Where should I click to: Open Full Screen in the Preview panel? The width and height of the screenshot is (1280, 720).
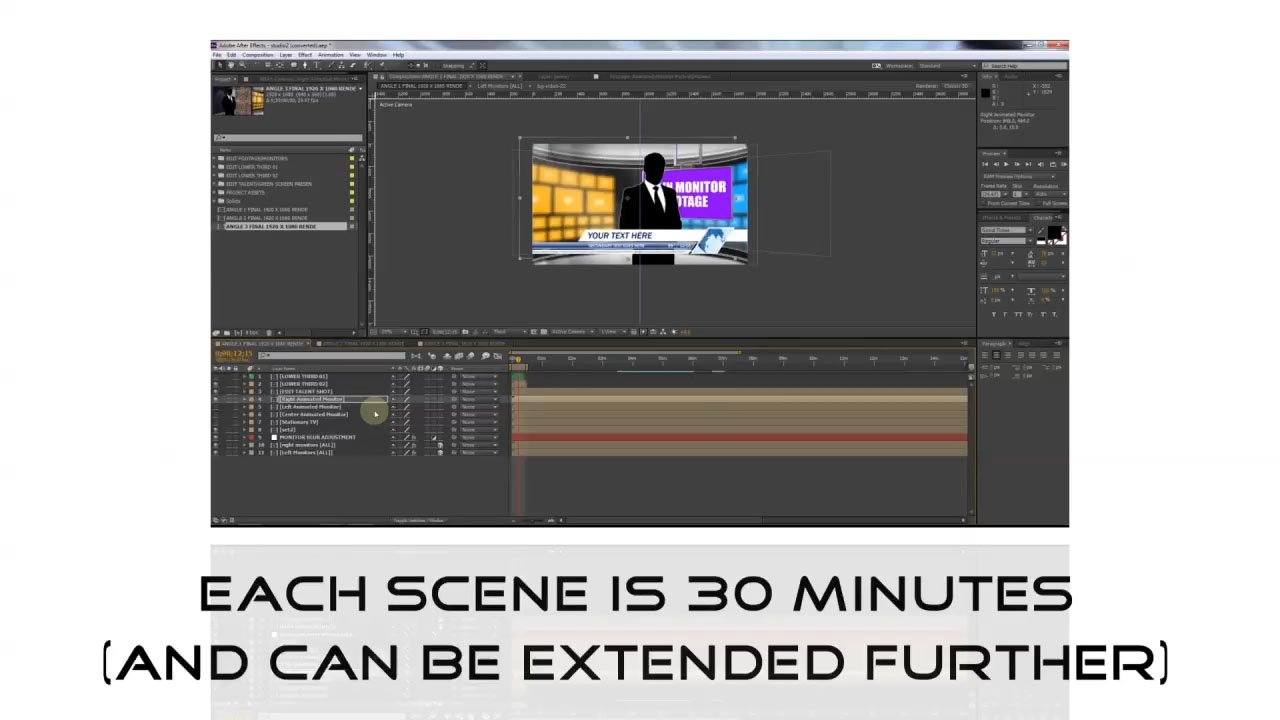coord(1050,203)
